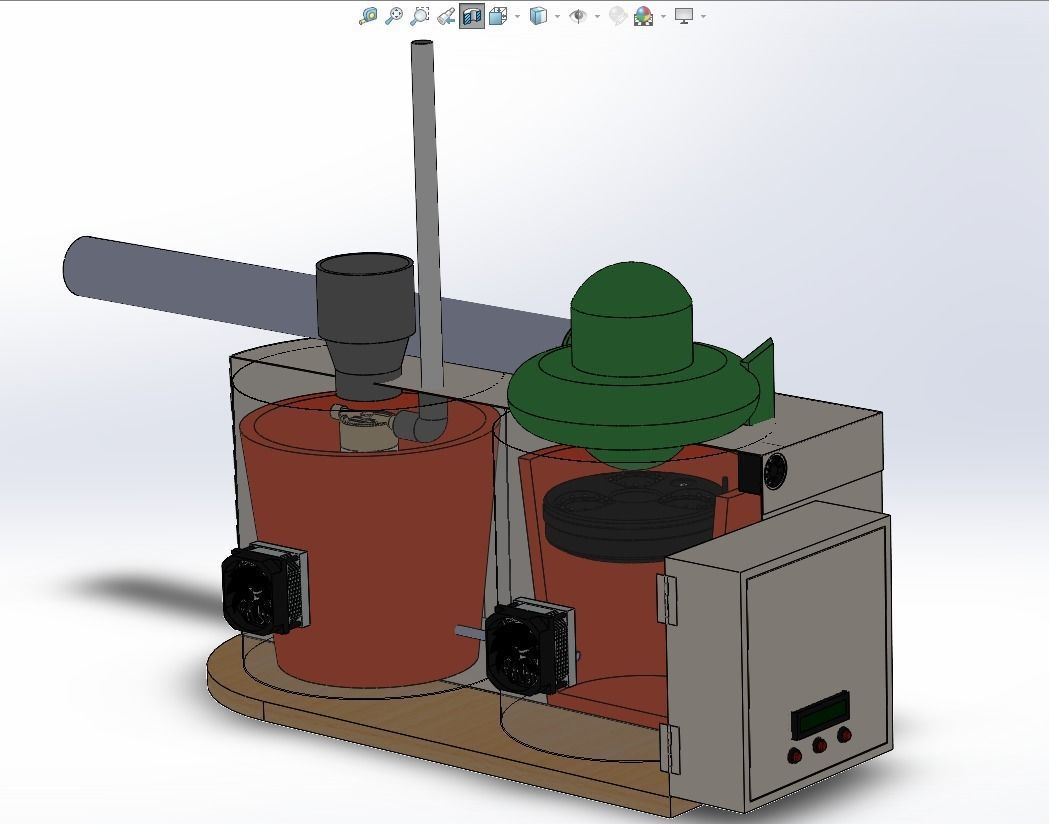The height and width of the screenshot is (824, 1049).
Task: Click the Zoom to Fit magnifier icon
Action: coord(394,15)
